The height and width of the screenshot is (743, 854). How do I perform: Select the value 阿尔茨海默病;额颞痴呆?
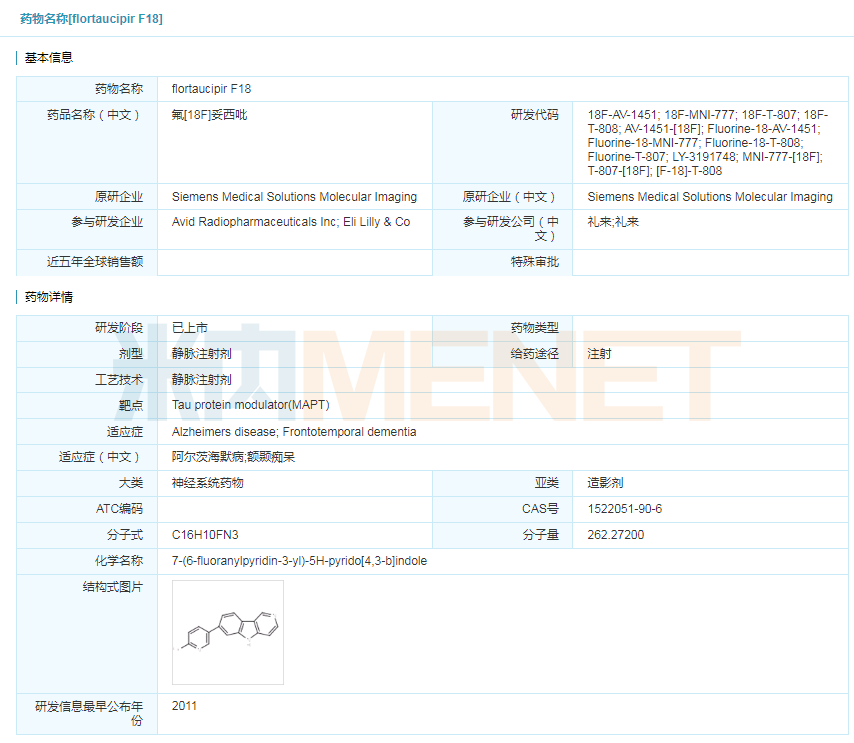click(x=233, y=457)
